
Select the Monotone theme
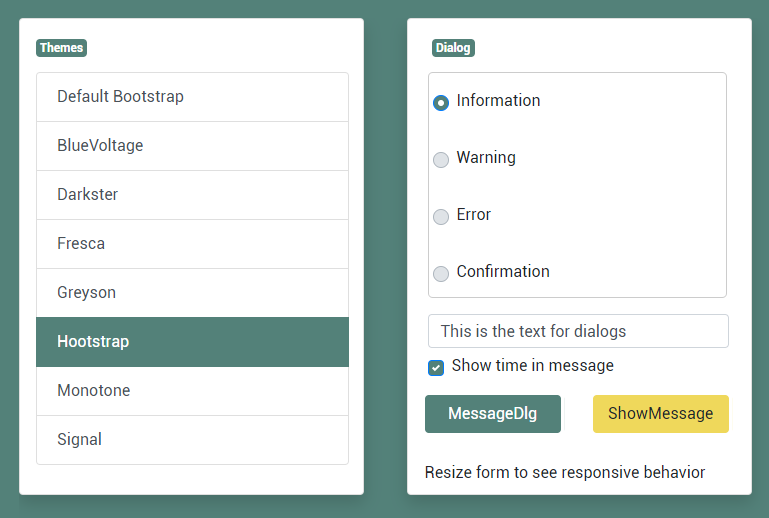tap(192, 391)
